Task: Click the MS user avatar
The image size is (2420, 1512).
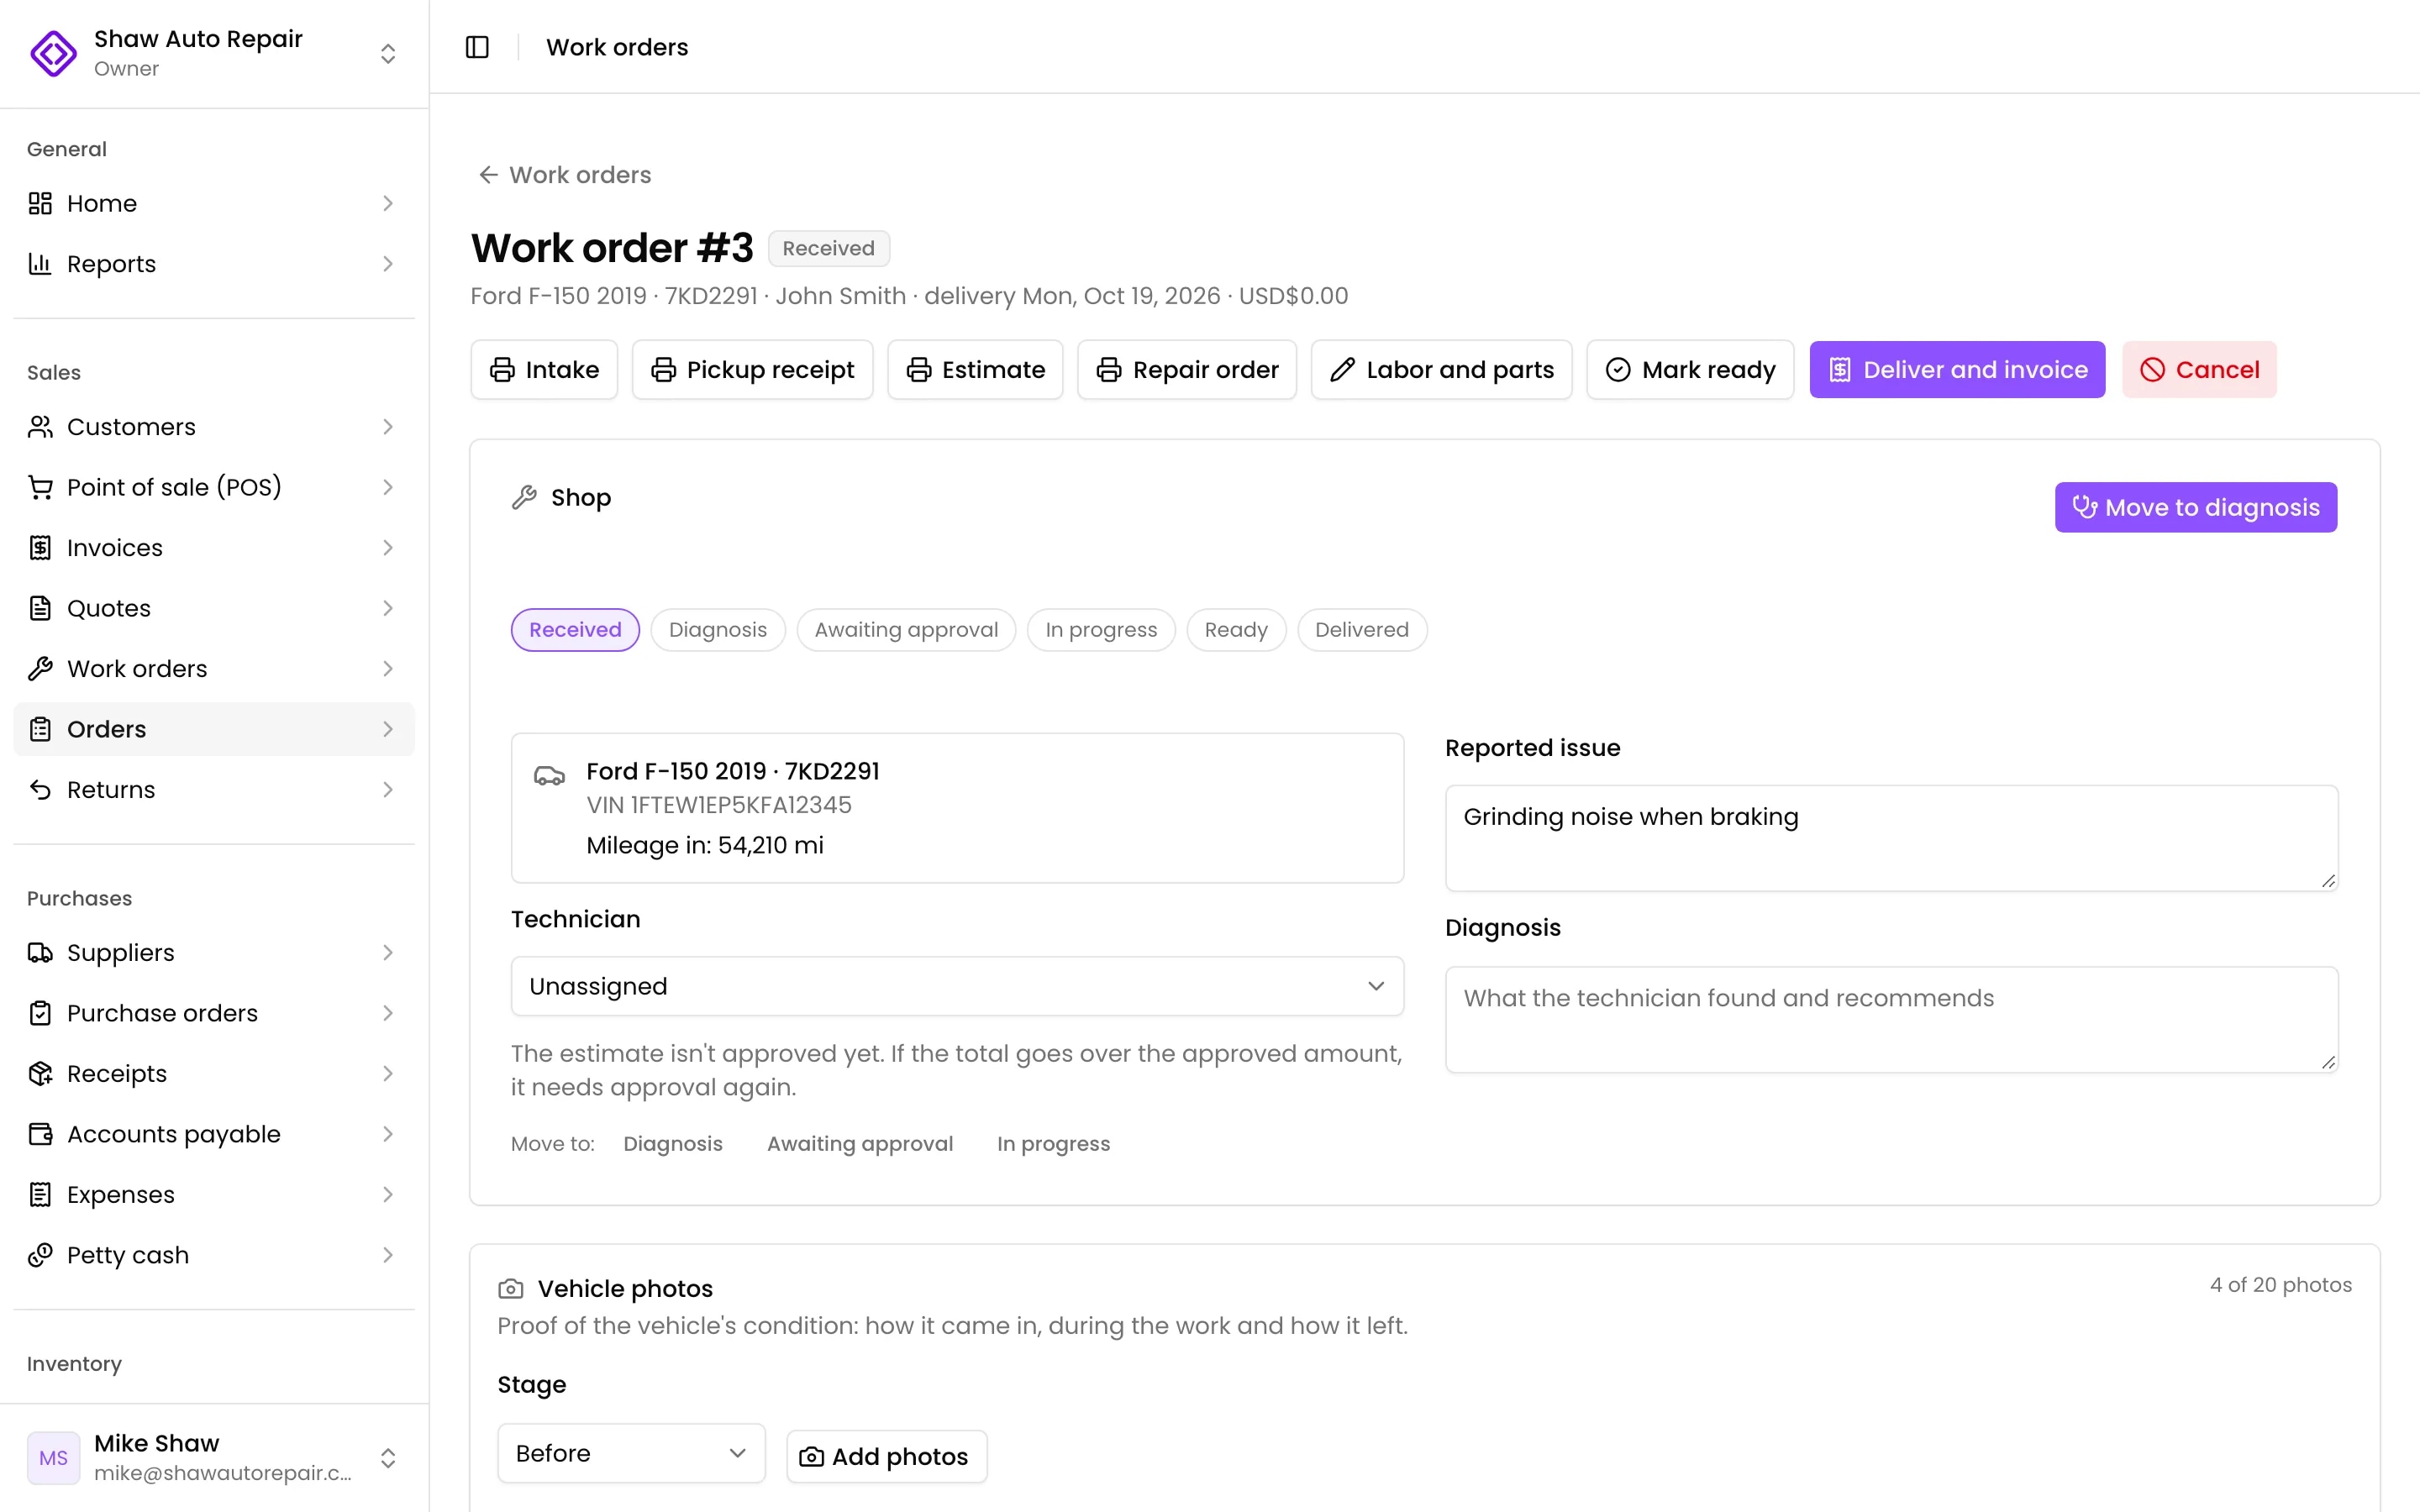Action: click(54, 1458)
